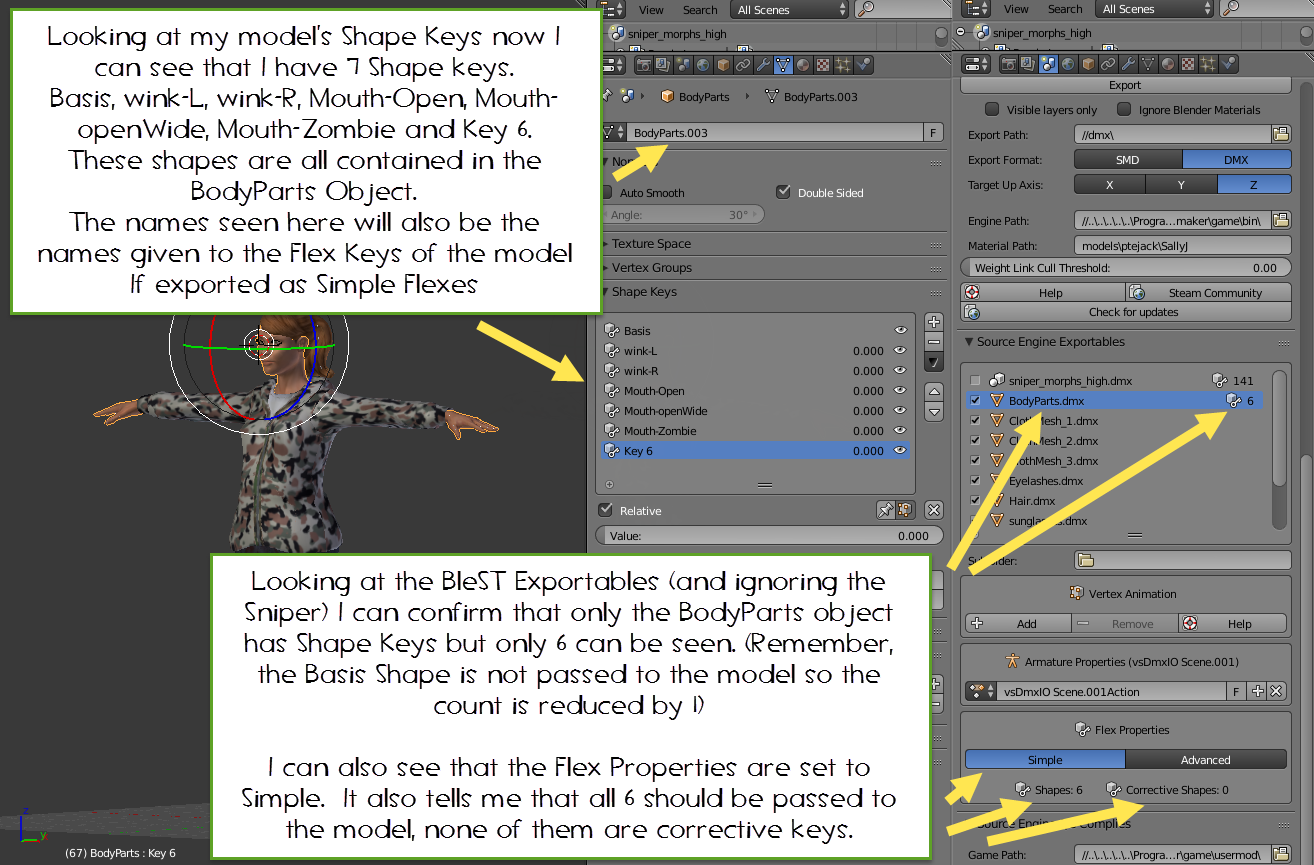This screenshot has height=865, width=1314.
Task: Open Modifiers tab in right properties panel
Action: pyautogui.click(x=1128, y=65)
